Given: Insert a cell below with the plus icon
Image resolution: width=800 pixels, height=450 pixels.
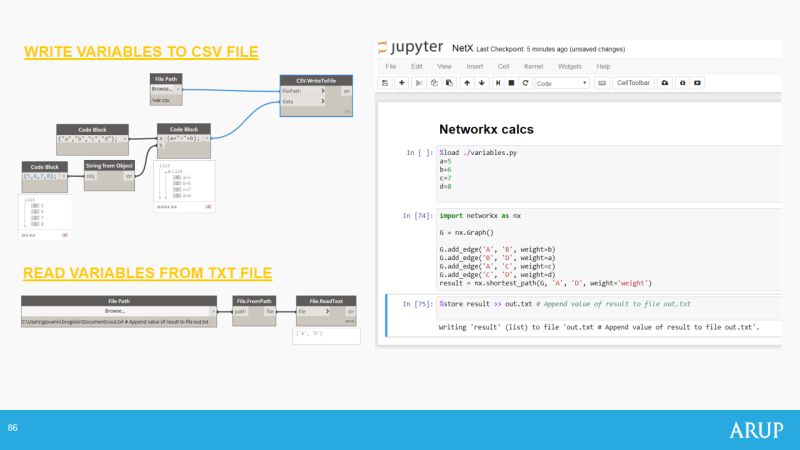Looking at the screenshot, I should [x=402, y=83].
